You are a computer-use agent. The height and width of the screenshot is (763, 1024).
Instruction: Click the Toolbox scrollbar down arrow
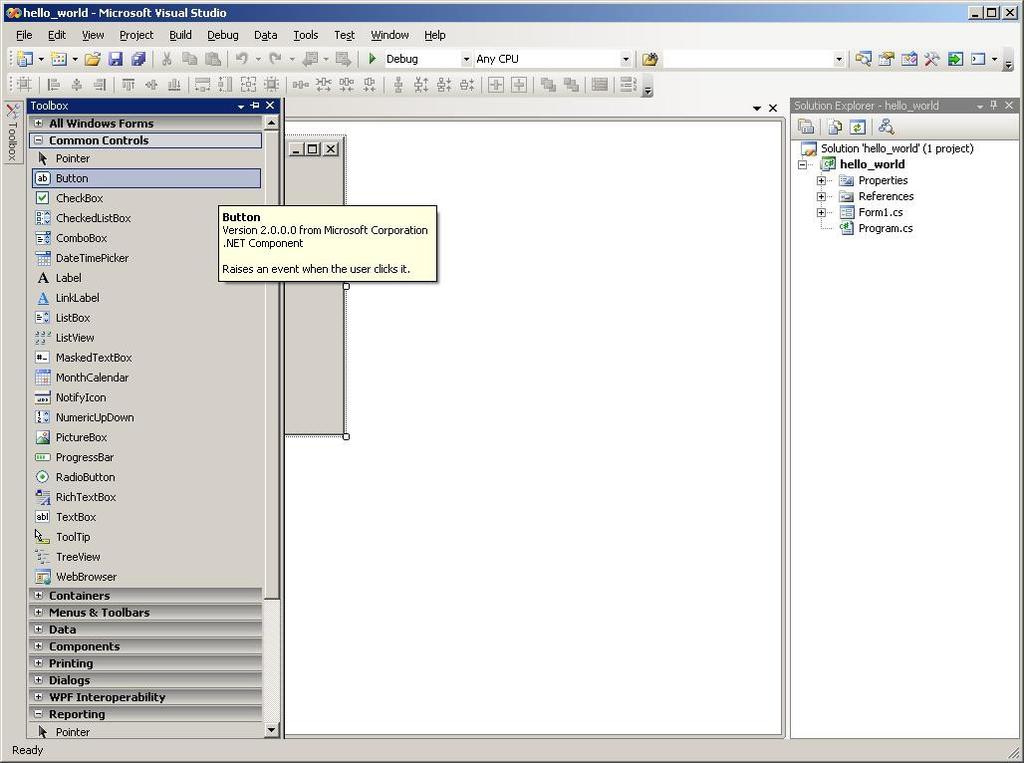tap(272, 730)
